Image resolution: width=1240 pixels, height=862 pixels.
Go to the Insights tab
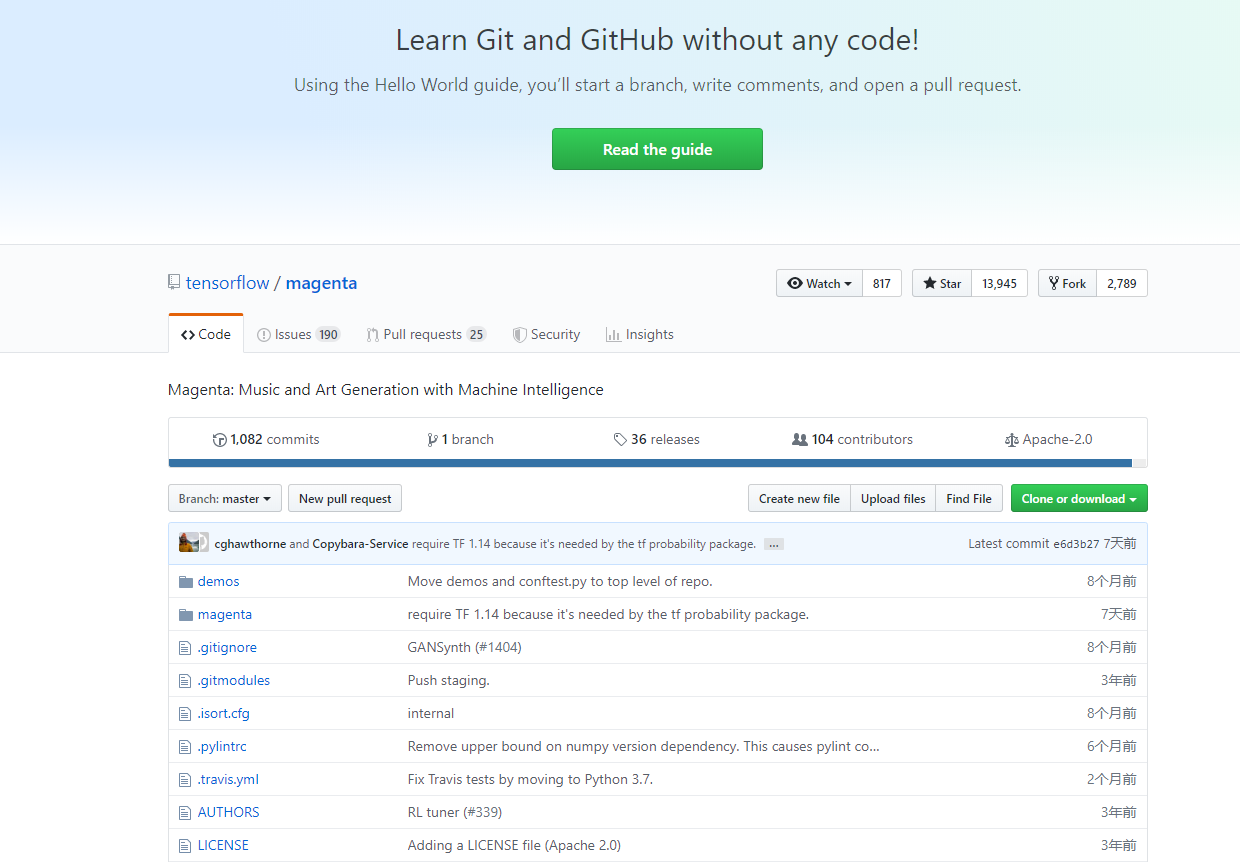(x=639, y=335)
